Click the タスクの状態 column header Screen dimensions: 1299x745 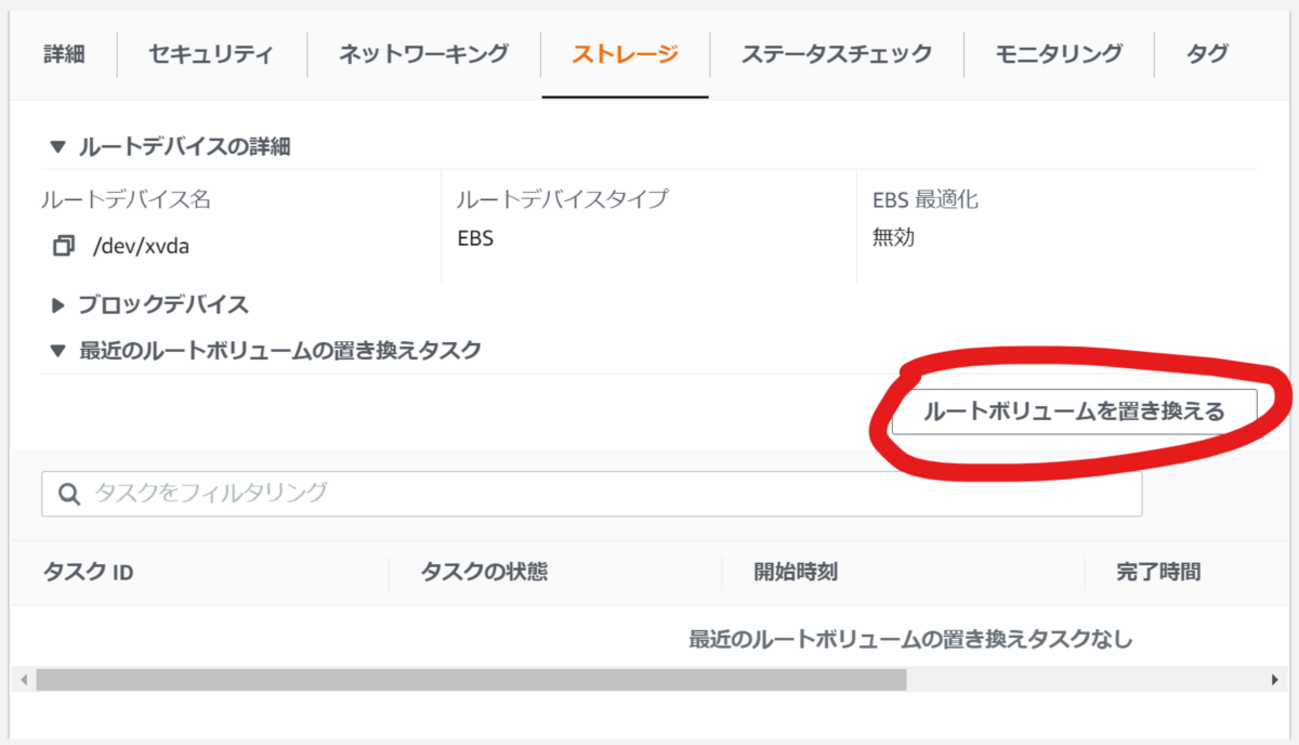(484, 573)
